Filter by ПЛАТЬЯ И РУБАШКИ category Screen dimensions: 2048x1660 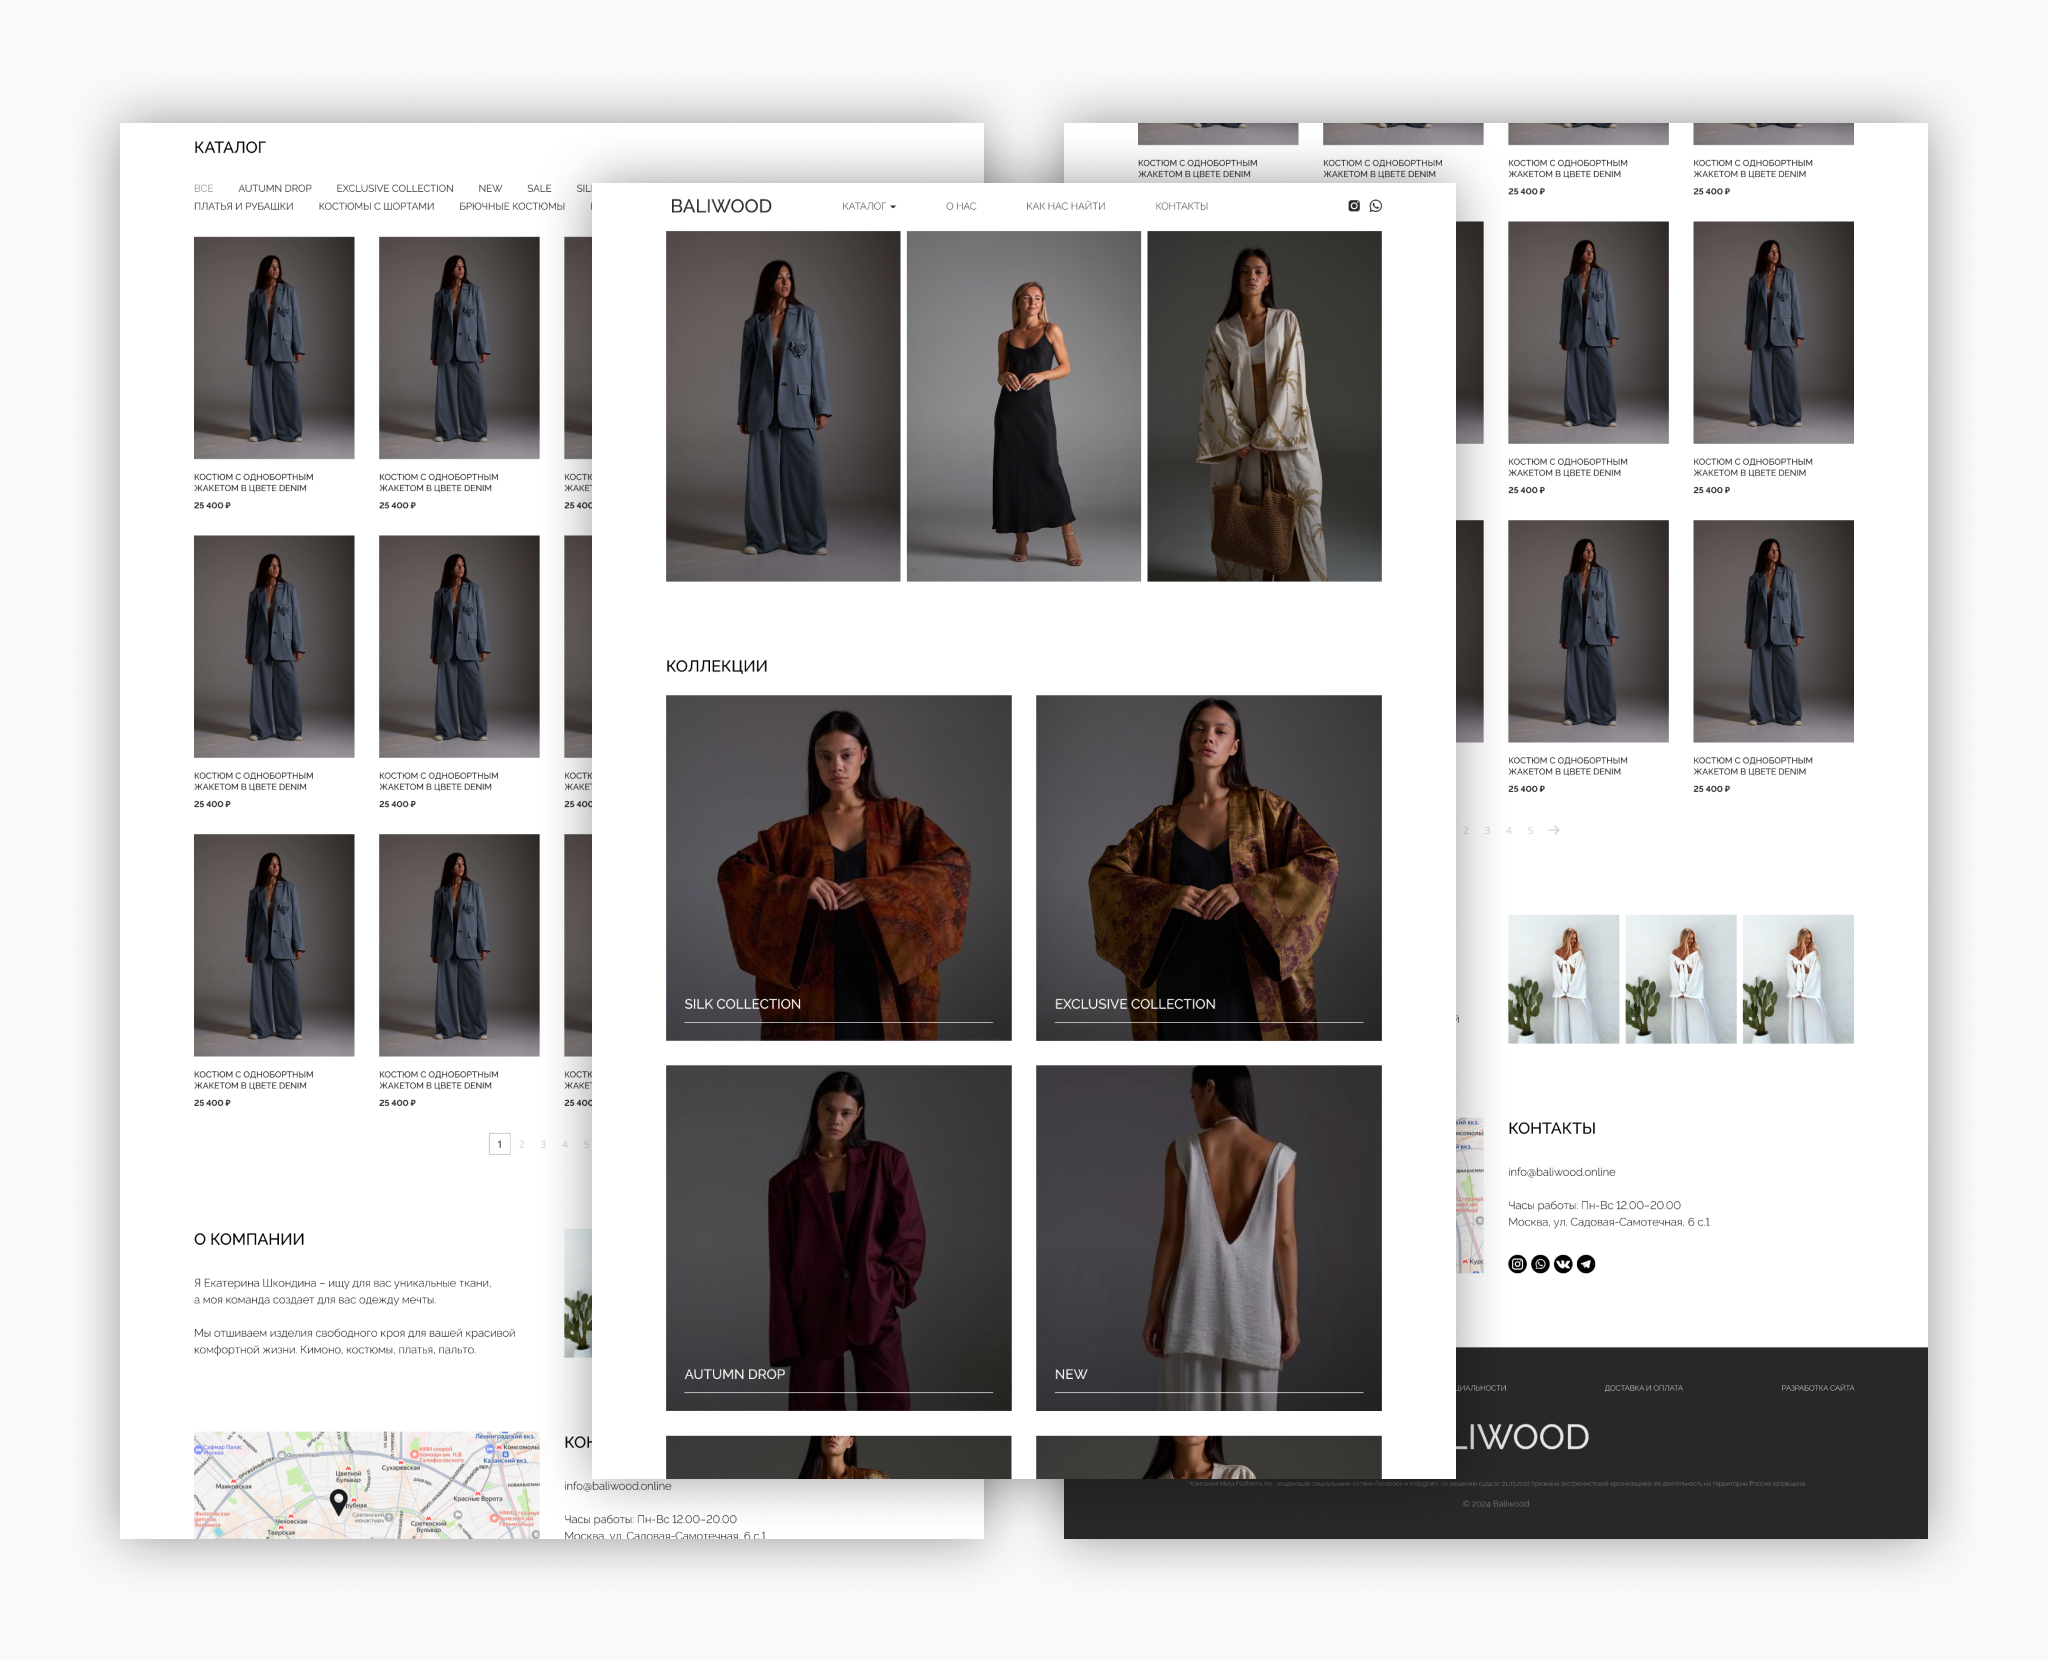pyautogui.click(x=244, y=206)
